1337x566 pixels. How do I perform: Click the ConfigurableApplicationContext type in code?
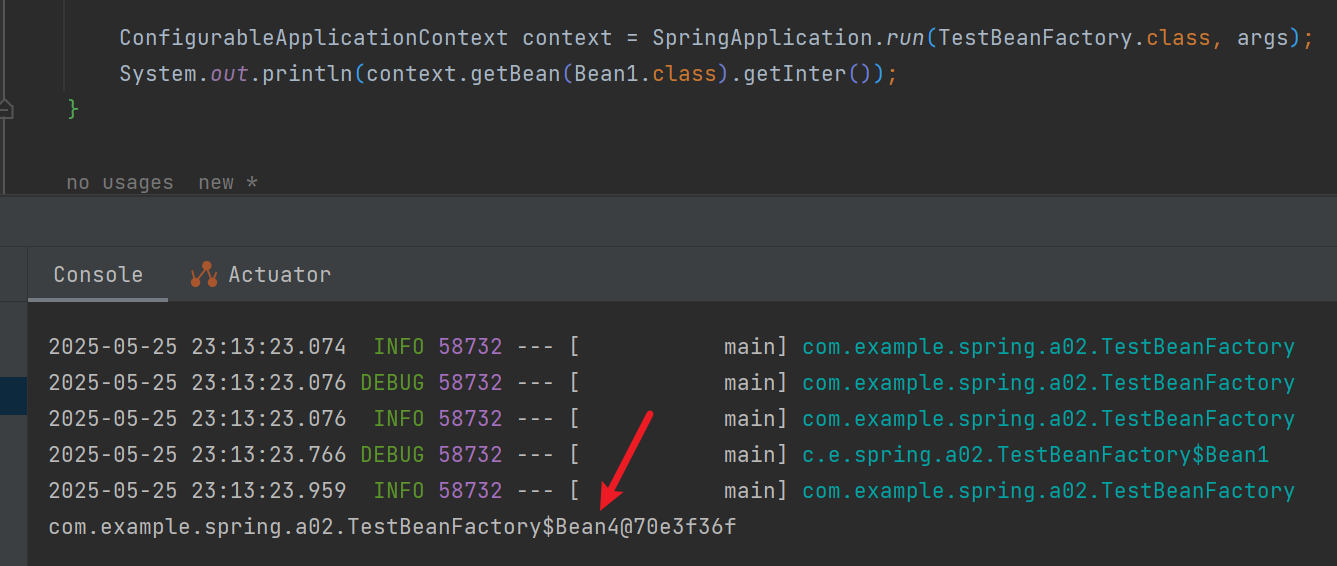[x=314, y=38]
